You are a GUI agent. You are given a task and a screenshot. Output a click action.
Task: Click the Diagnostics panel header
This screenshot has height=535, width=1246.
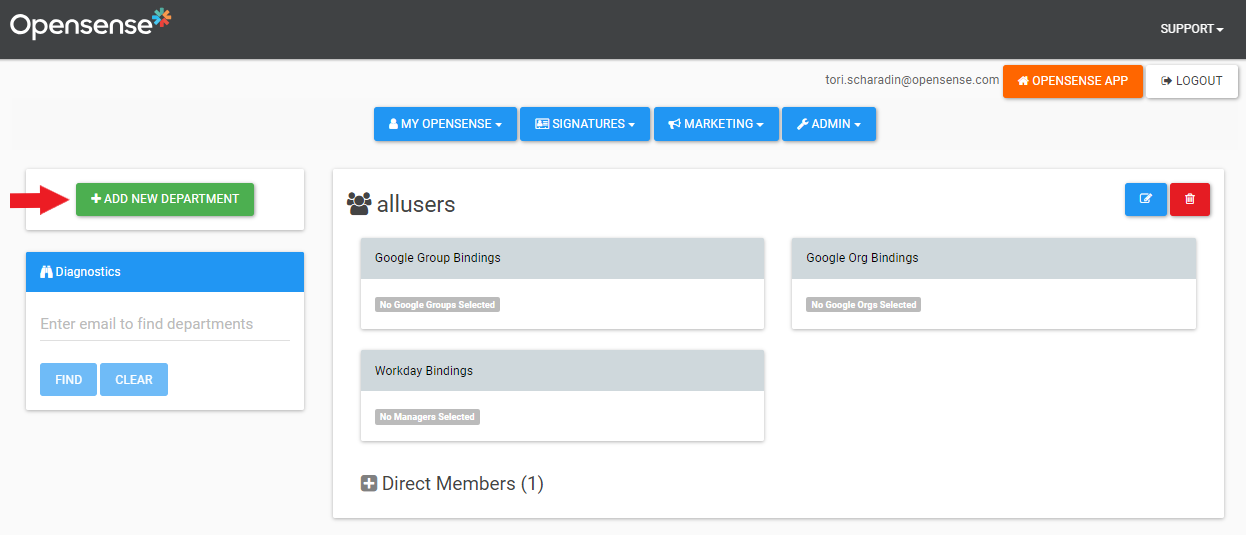click(x=165, y=272)
